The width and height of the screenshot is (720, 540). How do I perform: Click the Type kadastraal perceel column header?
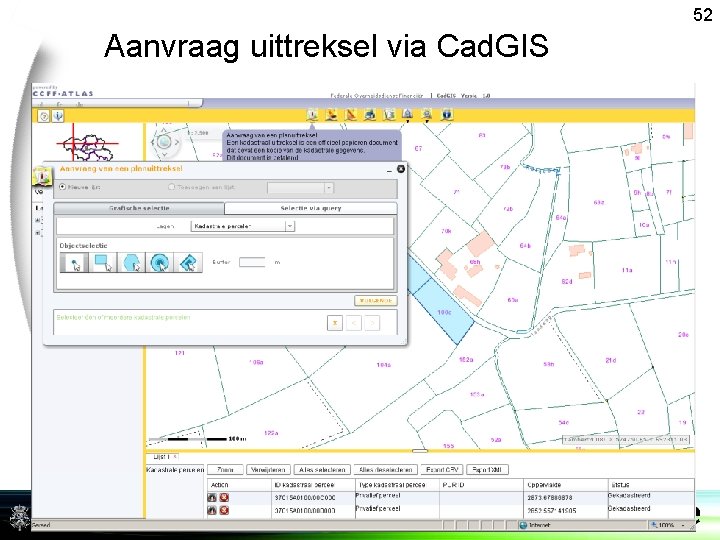[398, 485]
